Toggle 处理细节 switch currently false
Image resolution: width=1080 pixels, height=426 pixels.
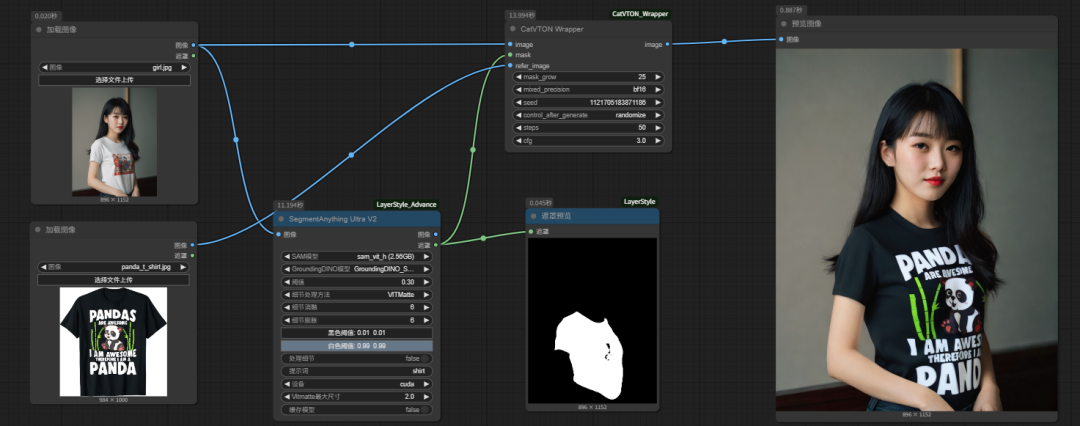click(357, 358)
